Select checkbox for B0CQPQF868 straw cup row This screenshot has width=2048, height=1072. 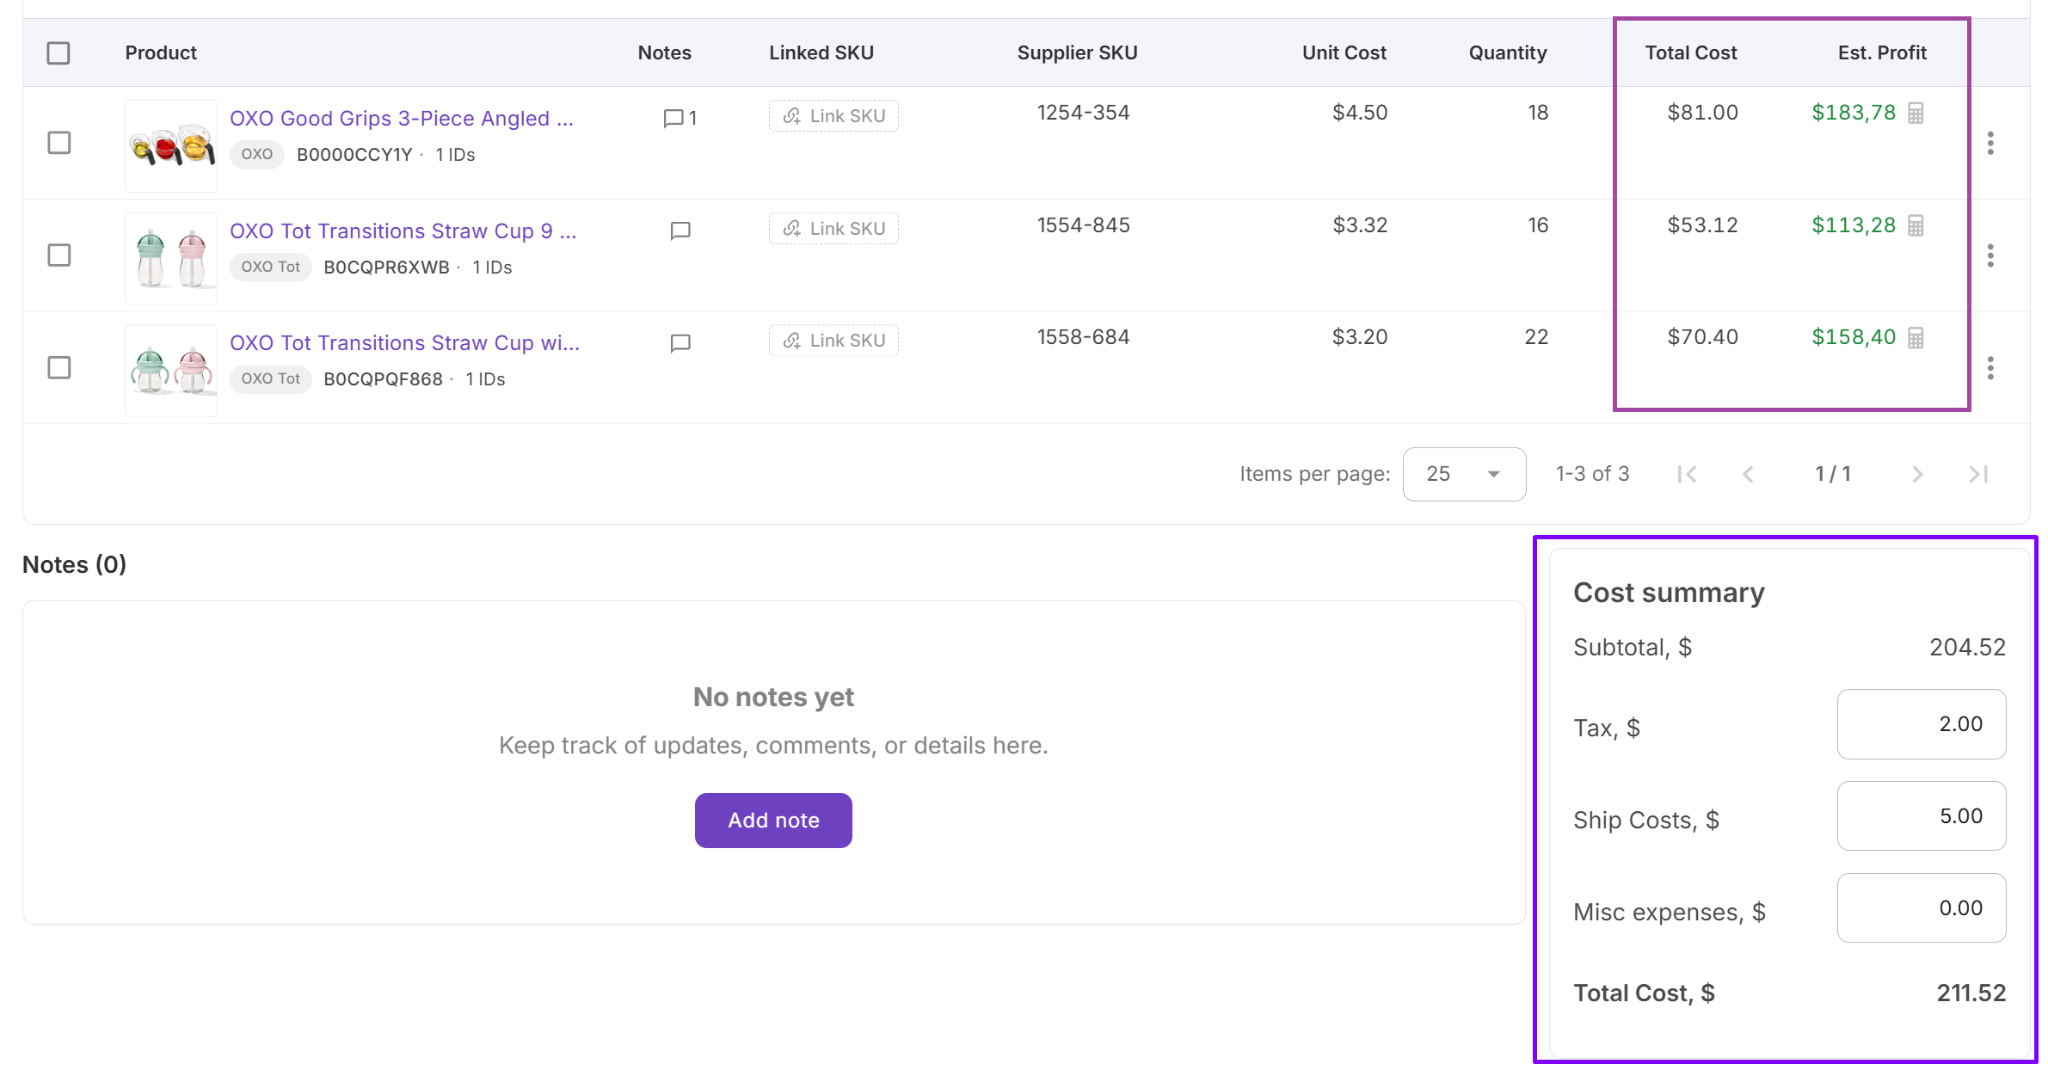(x=59, y=368)
